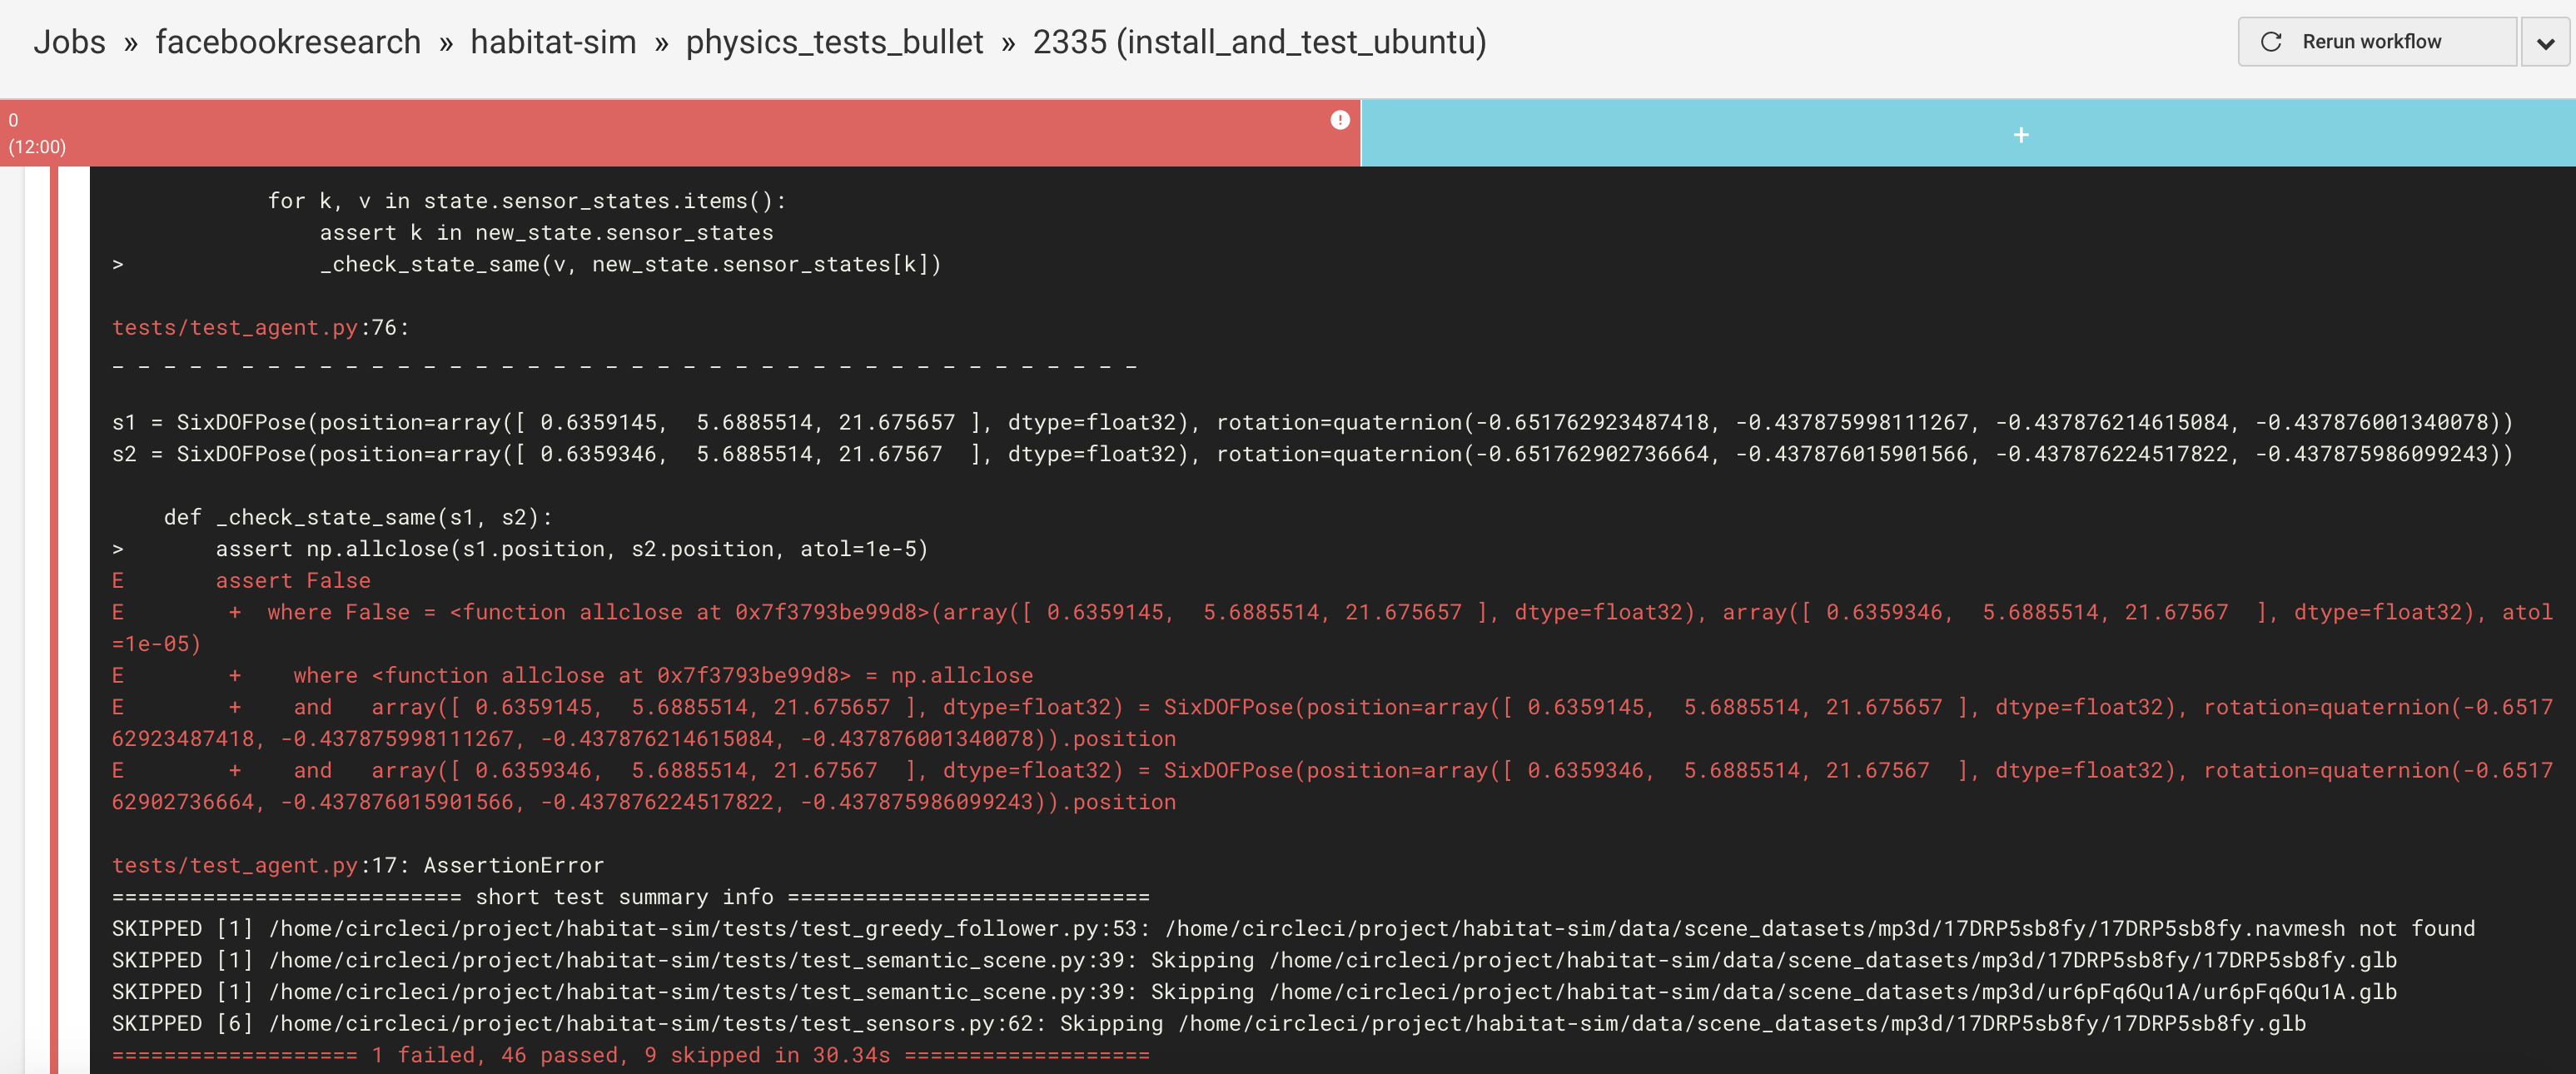Click the exclamation error icon on the red step
The image size is (2576, 1074).
coord(1341,120)
